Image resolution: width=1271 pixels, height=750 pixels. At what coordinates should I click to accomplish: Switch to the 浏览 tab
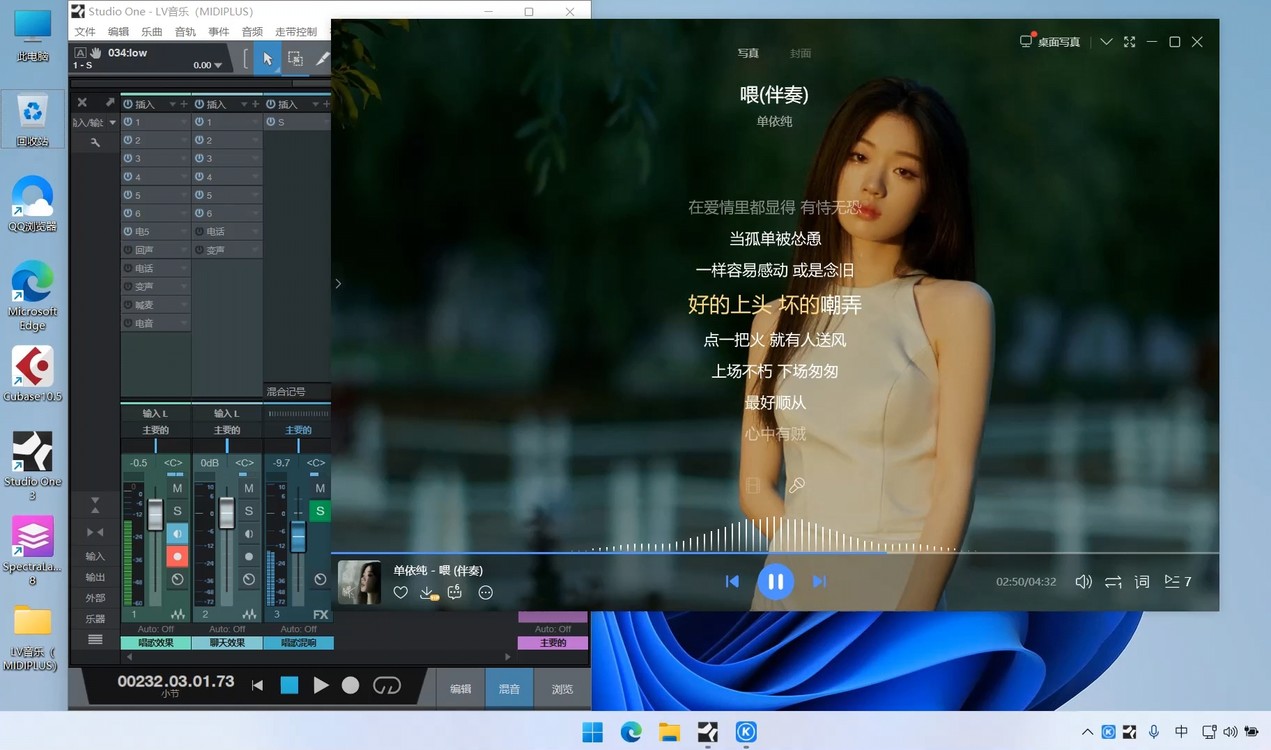563,689
